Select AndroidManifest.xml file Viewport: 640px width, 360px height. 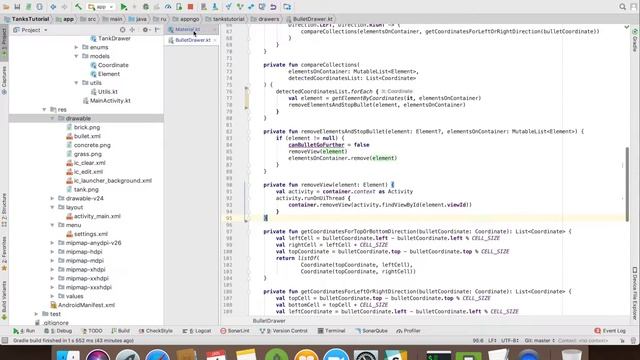82,305
